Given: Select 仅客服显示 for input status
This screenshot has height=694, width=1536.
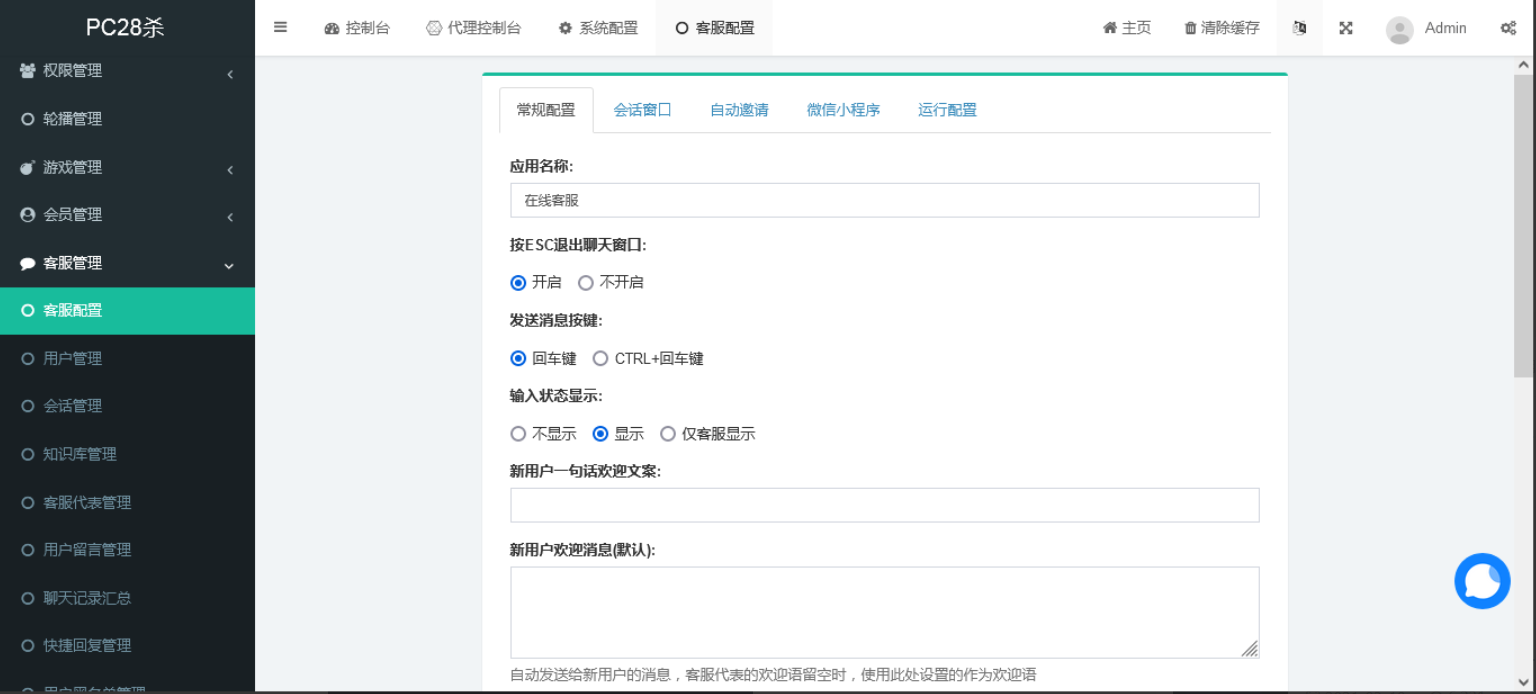Looking at the screenshot, I should click(668, 434).
